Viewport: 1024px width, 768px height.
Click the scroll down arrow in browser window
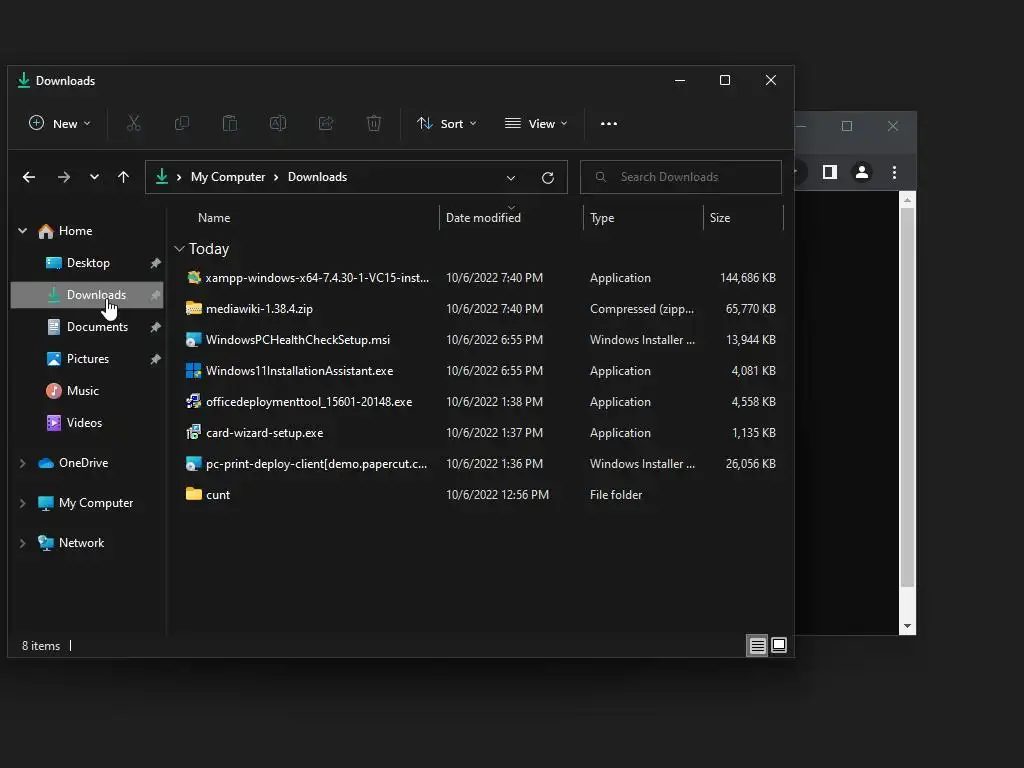[907, 626]
